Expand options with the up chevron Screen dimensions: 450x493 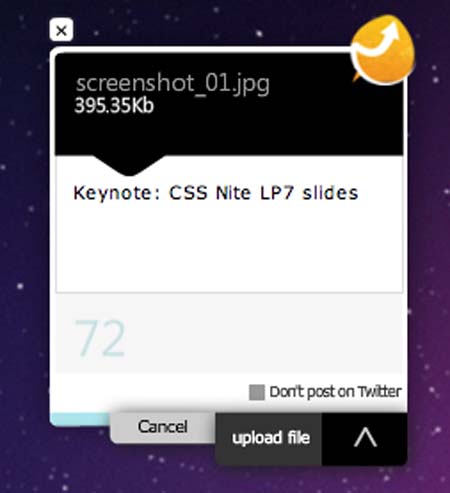(365, 439)
